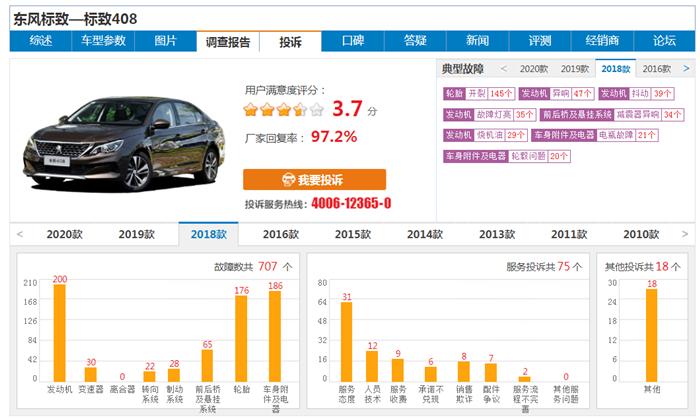Open the 发动机 烧机油 29个 fault tag
This screenshot has width=700, height=418.
point(486,135)
